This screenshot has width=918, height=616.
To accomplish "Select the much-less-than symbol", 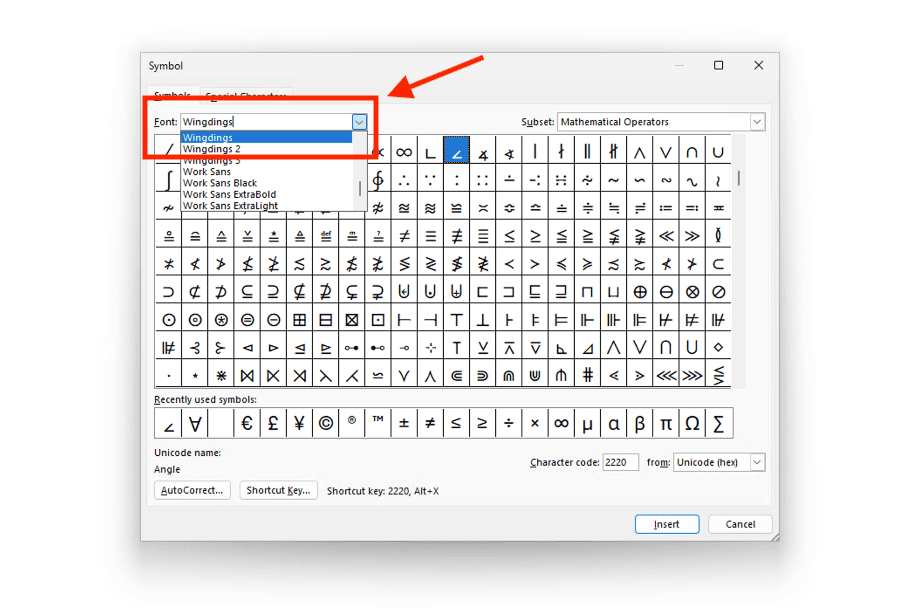I will tap(666, 236).
